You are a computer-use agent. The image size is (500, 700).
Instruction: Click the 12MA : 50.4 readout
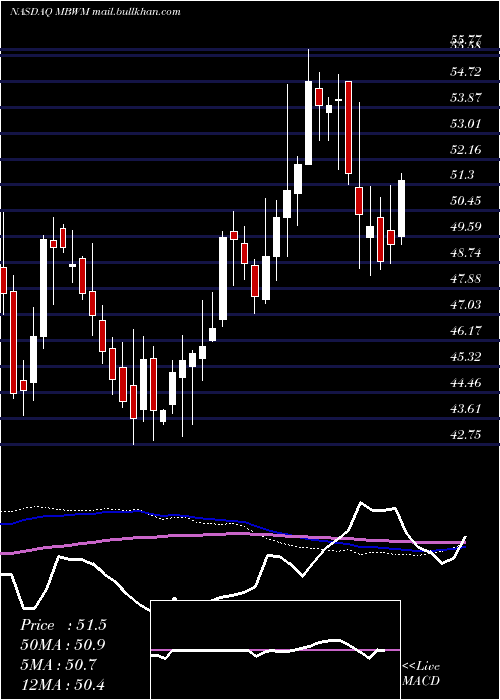point(63,684)
